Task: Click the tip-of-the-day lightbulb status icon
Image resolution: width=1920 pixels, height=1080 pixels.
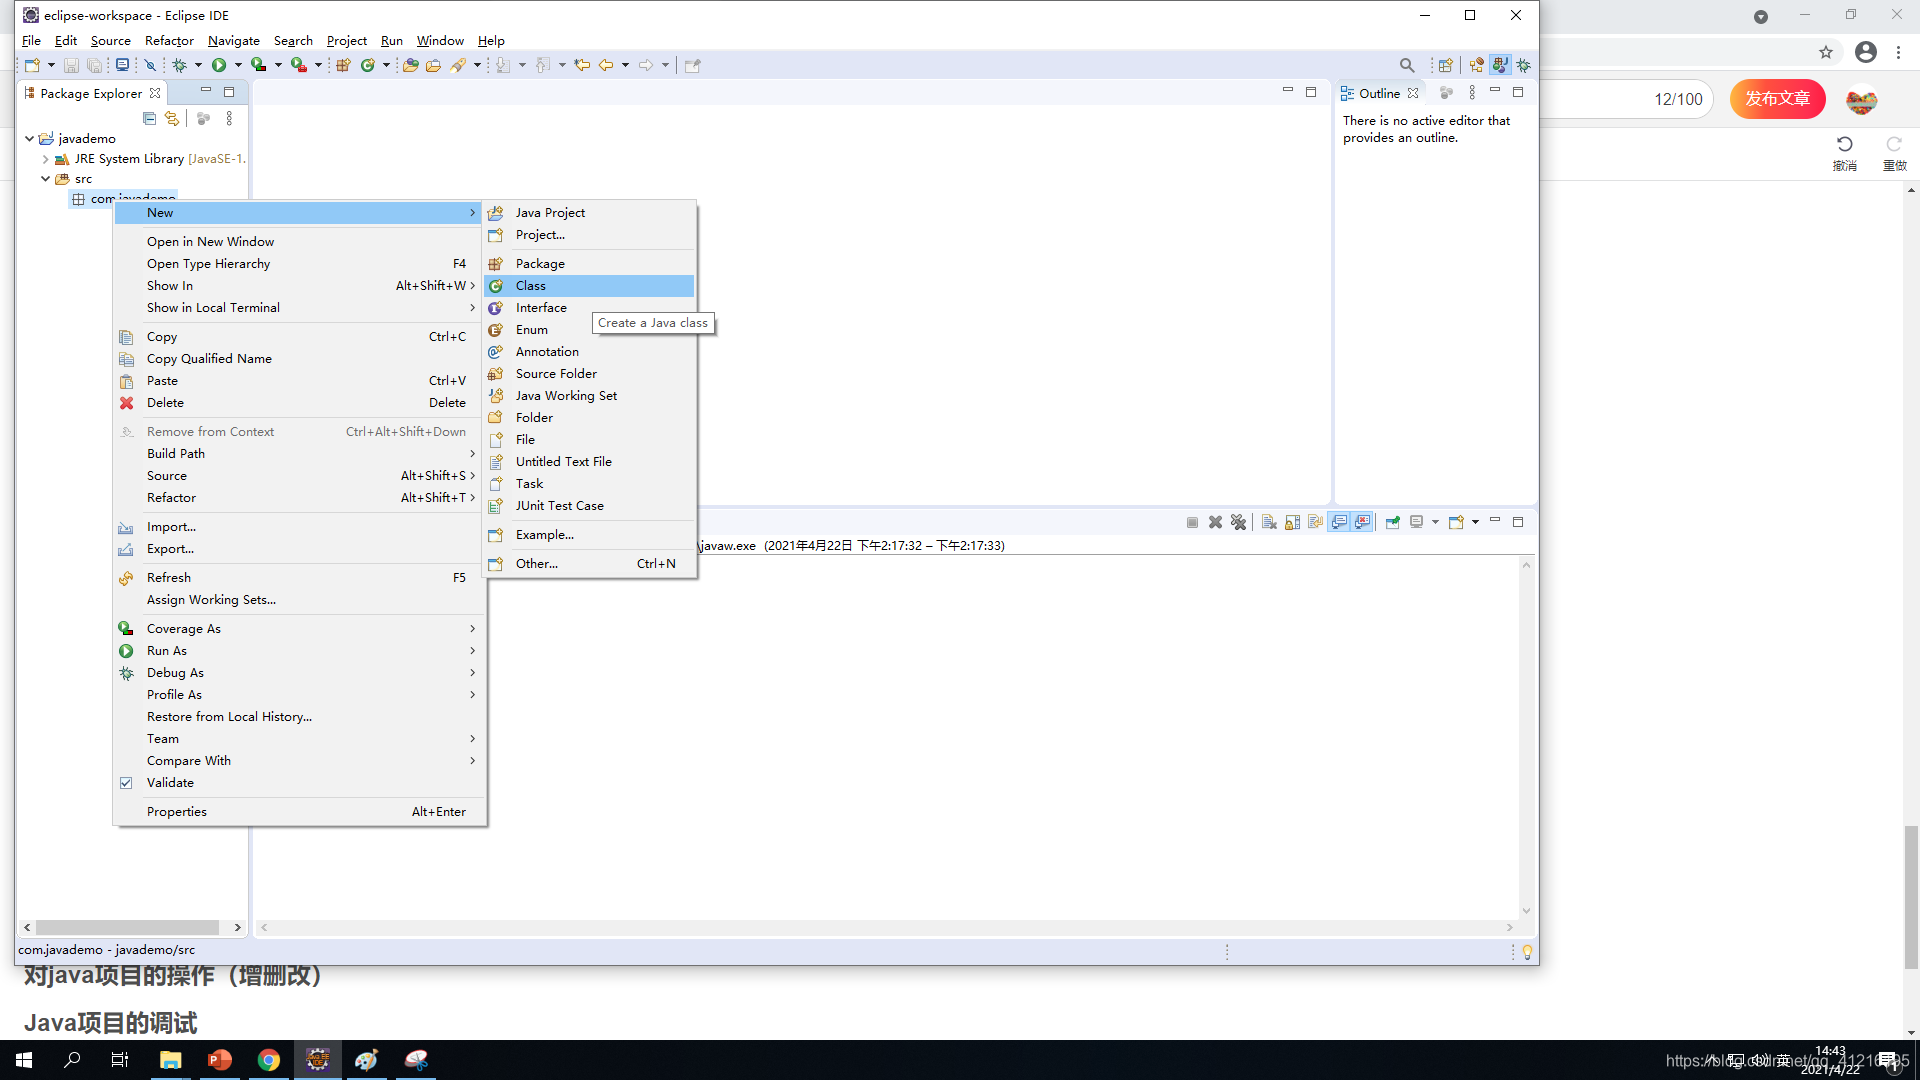Action: point(1527,952)
